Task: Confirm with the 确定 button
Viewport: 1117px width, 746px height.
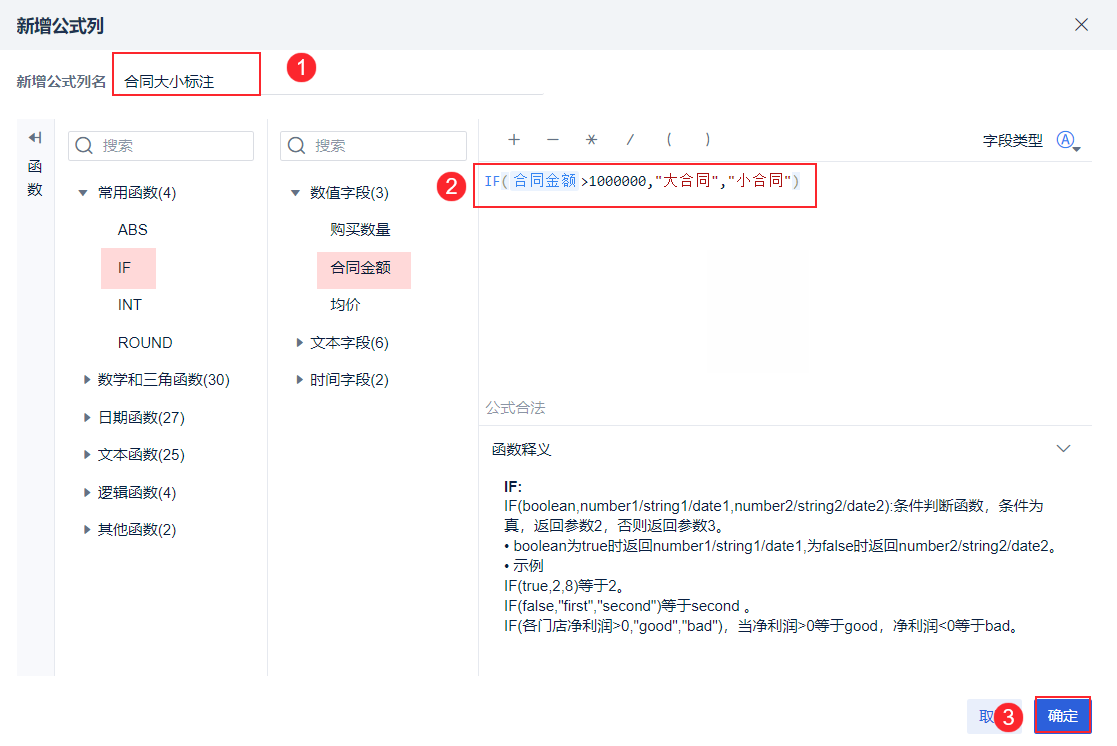Action: pyautogui.click(x=1062, y=715)
